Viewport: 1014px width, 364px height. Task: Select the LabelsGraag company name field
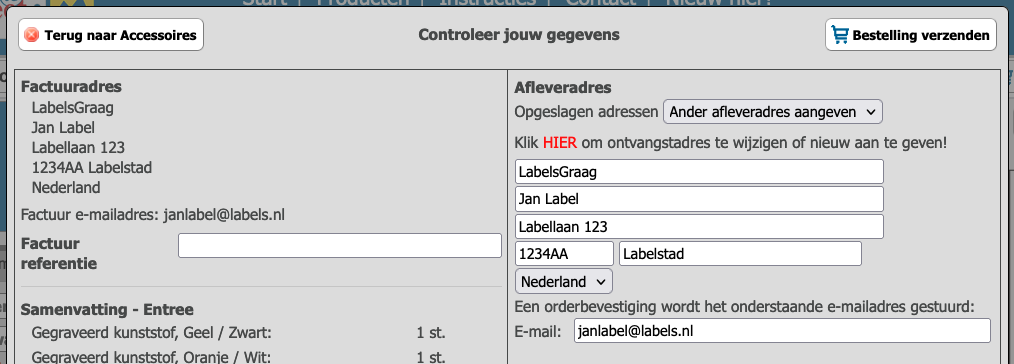pyautogui.click(x=699, y=172)
